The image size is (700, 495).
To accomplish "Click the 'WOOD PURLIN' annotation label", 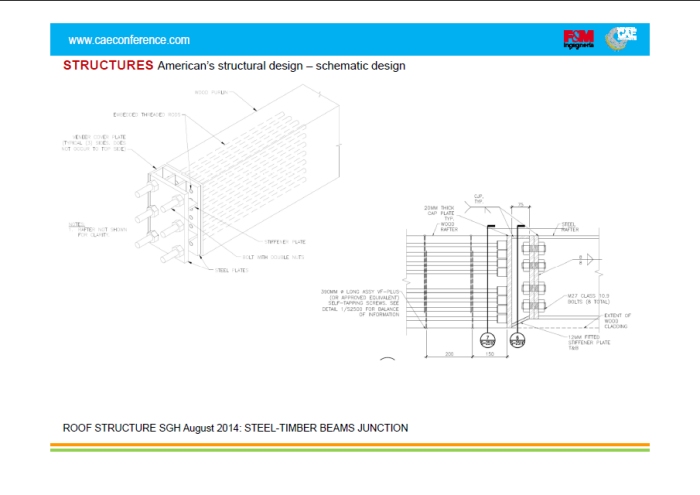I will click(x=209, y=92).
